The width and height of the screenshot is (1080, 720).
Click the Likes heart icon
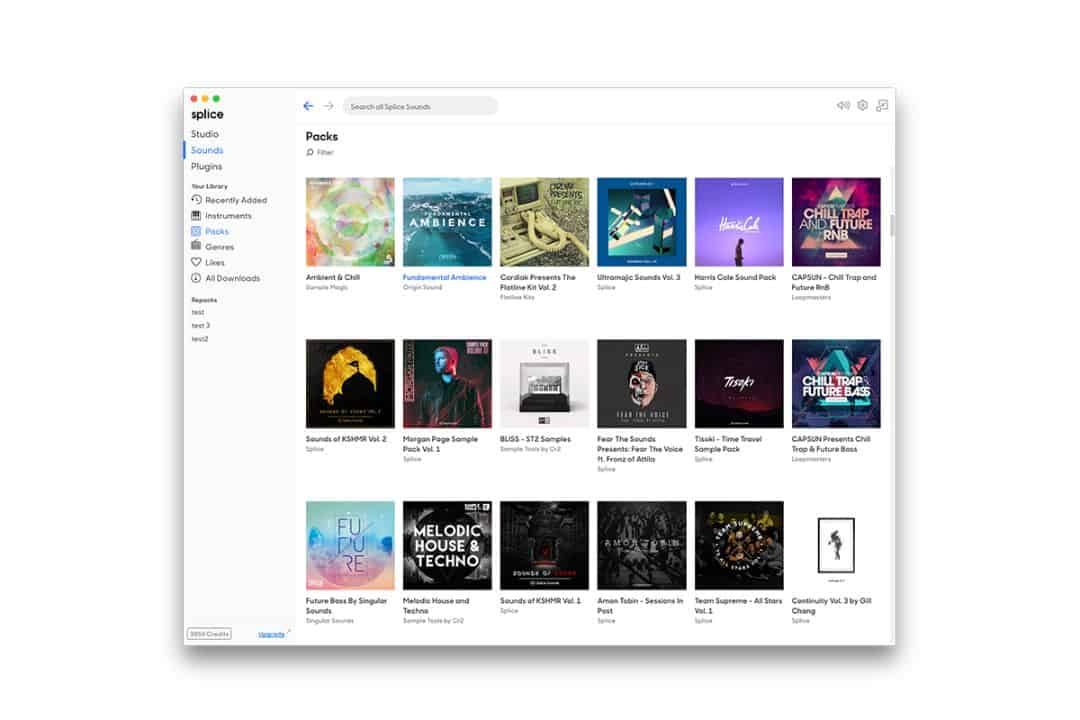click(196, 262)
